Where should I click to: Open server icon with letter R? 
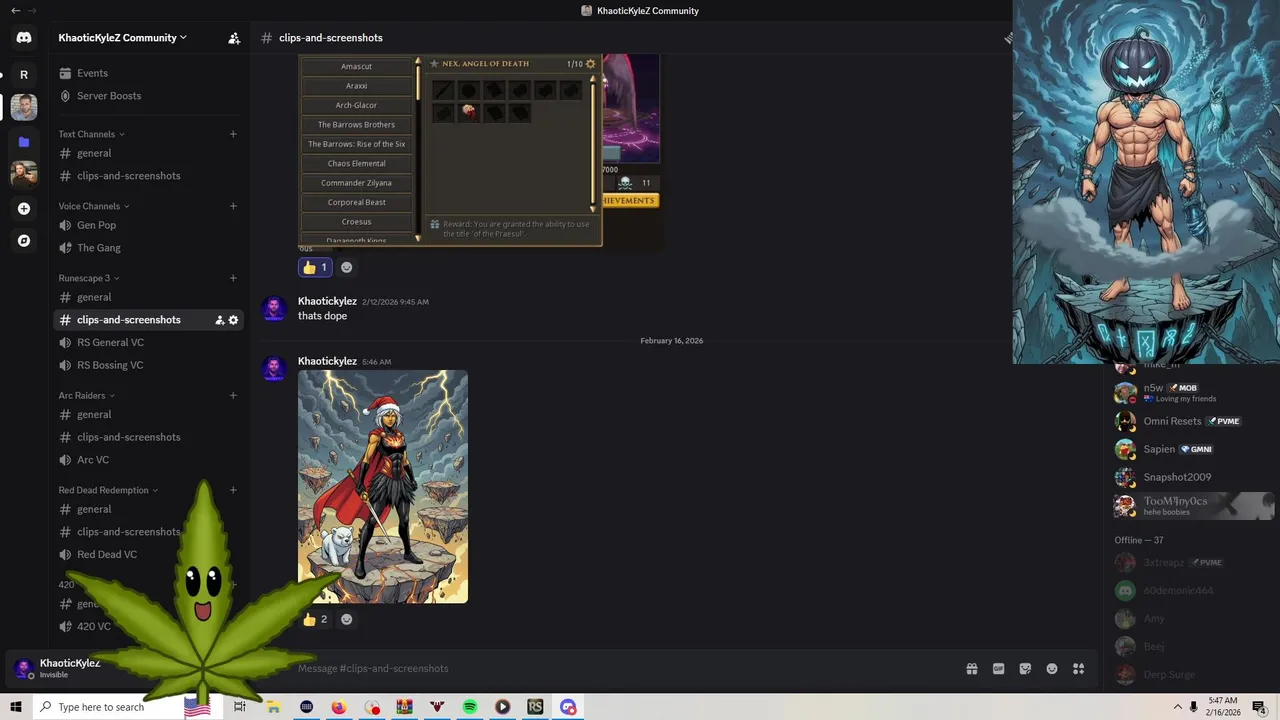coord(24,75)
